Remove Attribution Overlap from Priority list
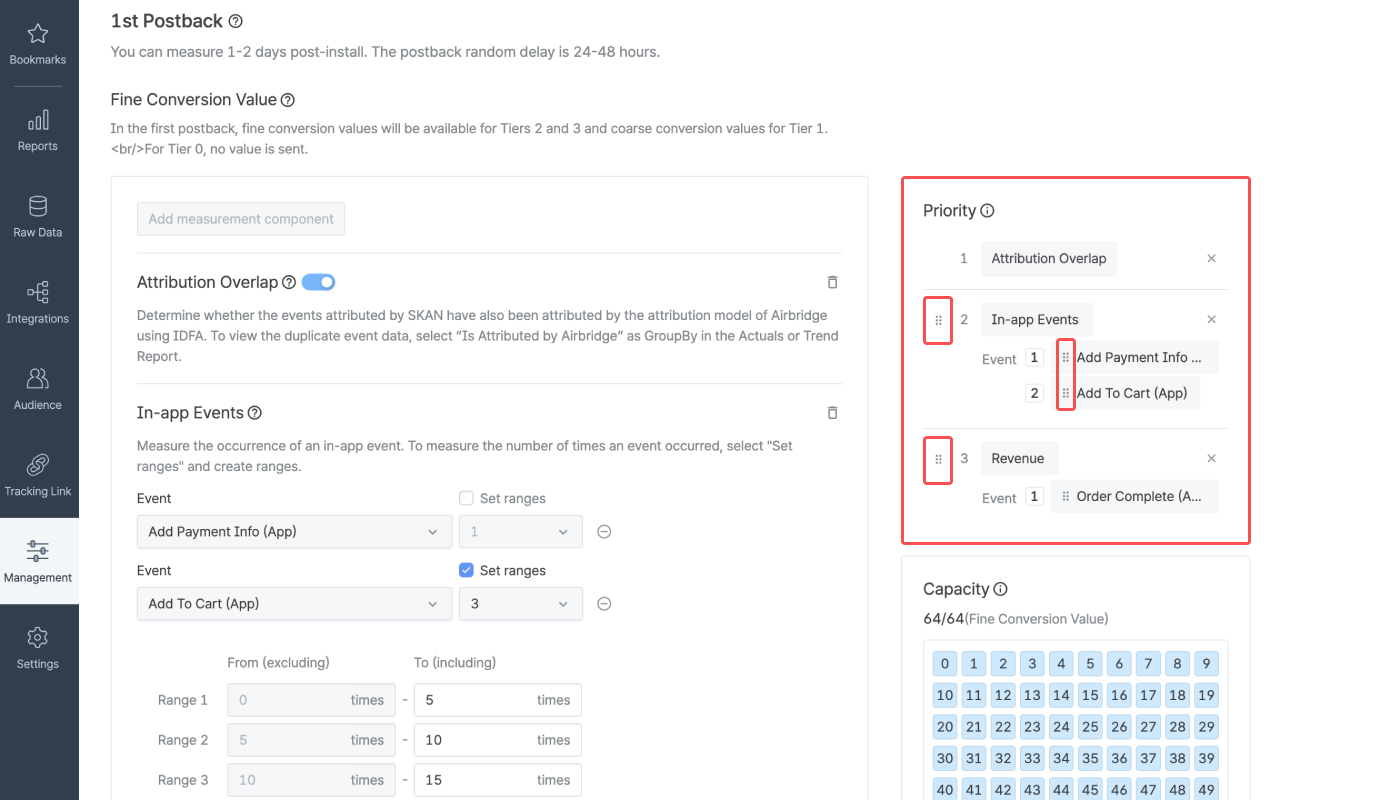 click(1211, 259)
